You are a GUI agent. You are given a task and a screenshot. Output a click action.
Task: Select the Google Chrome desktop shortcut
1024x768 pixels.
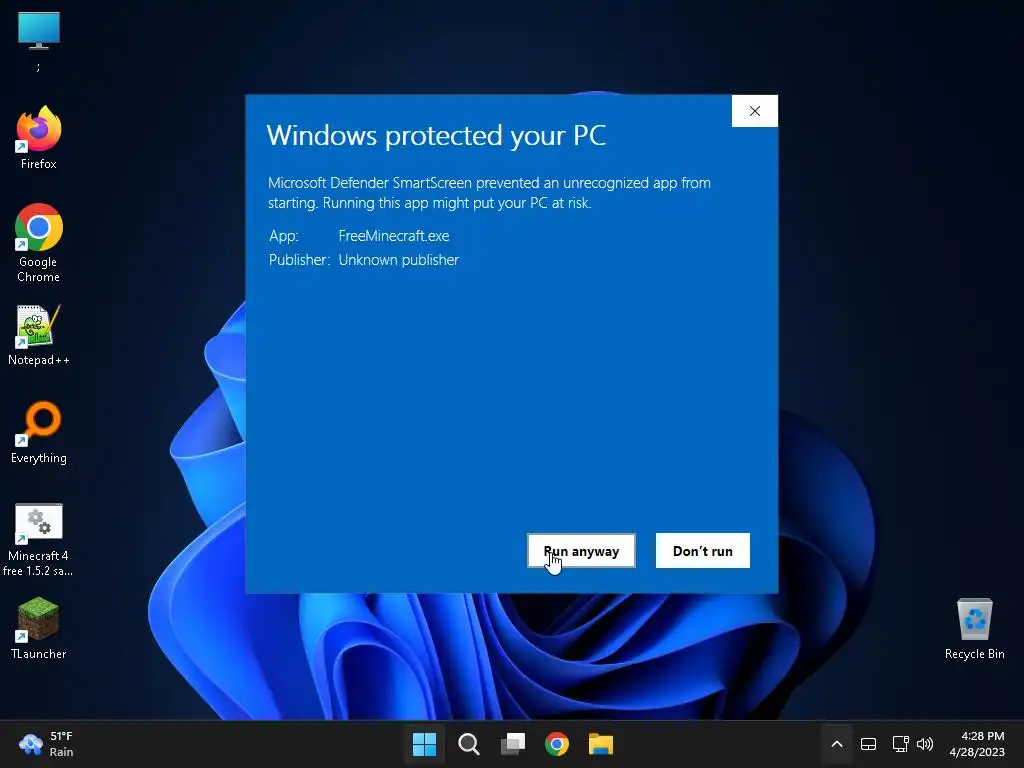[39, 243]
